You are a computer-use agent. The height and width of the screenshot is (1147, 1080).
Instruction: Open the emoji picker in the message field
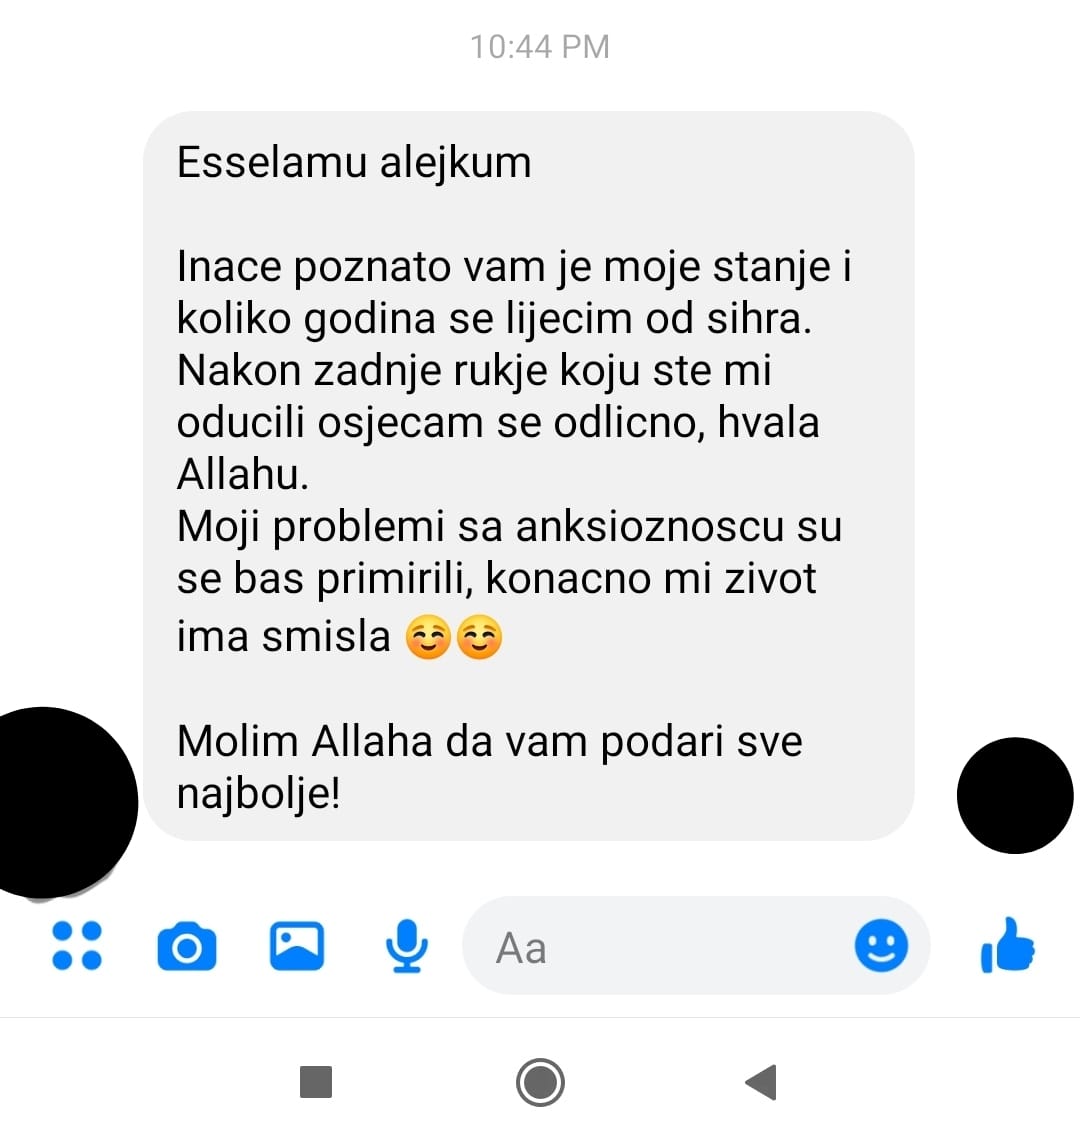click(x=881, y=945)
